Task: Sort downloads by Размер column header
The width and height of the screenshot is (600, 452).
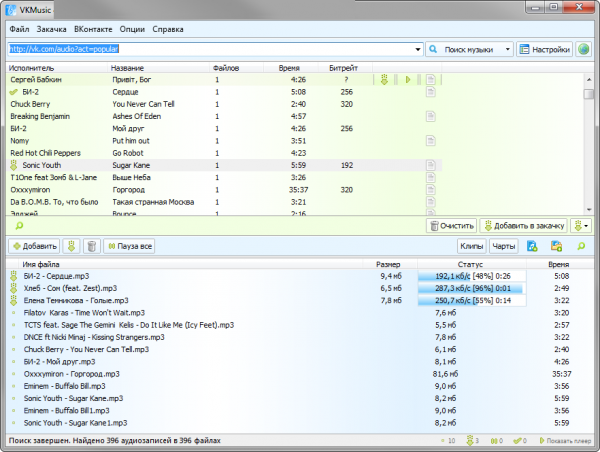Action: [x=390, y=264]
